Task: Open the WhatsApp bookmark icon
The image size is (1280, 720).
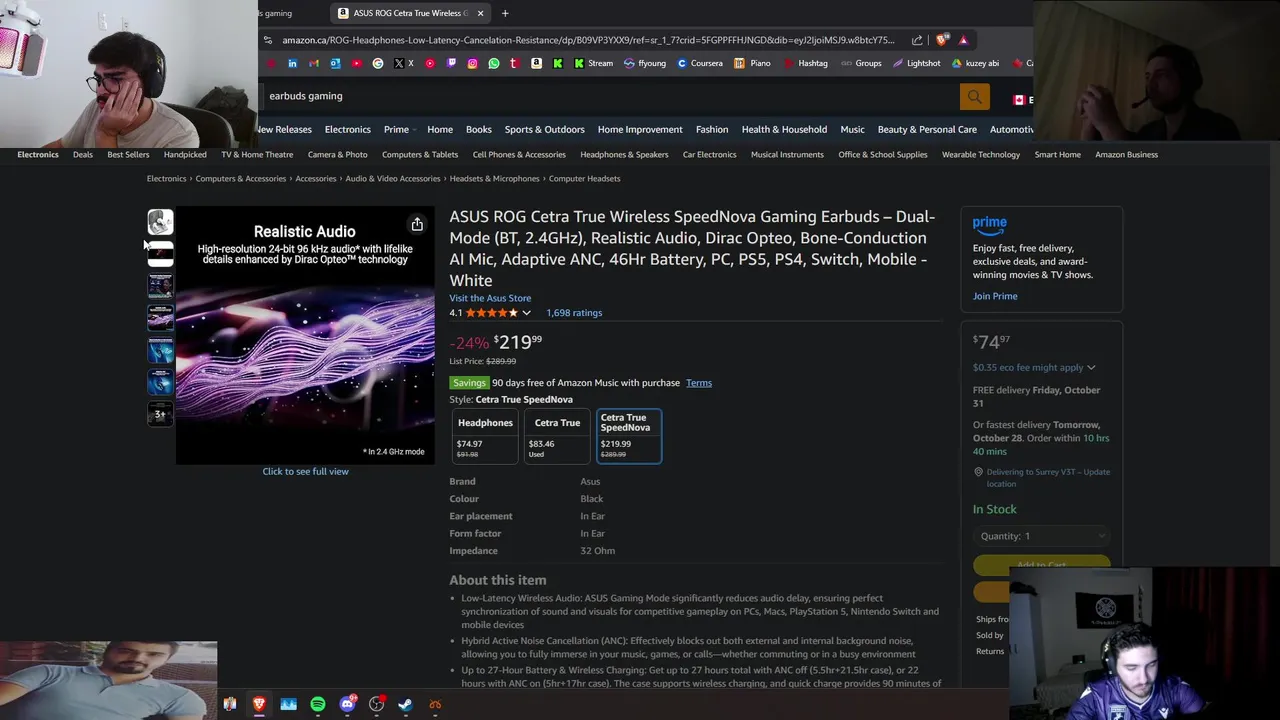Action: click(x=494, y=63)
